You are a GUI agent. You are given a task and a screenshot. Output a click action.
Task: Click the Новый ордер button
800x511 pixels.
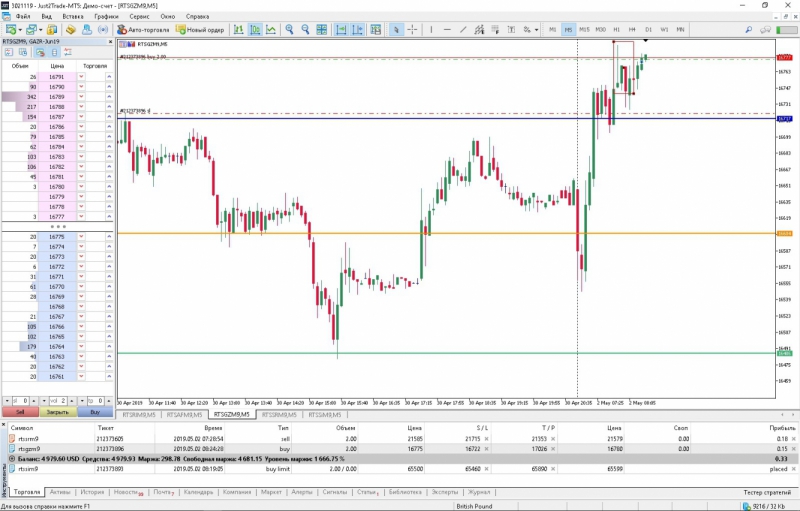click(x=201, y=30)
